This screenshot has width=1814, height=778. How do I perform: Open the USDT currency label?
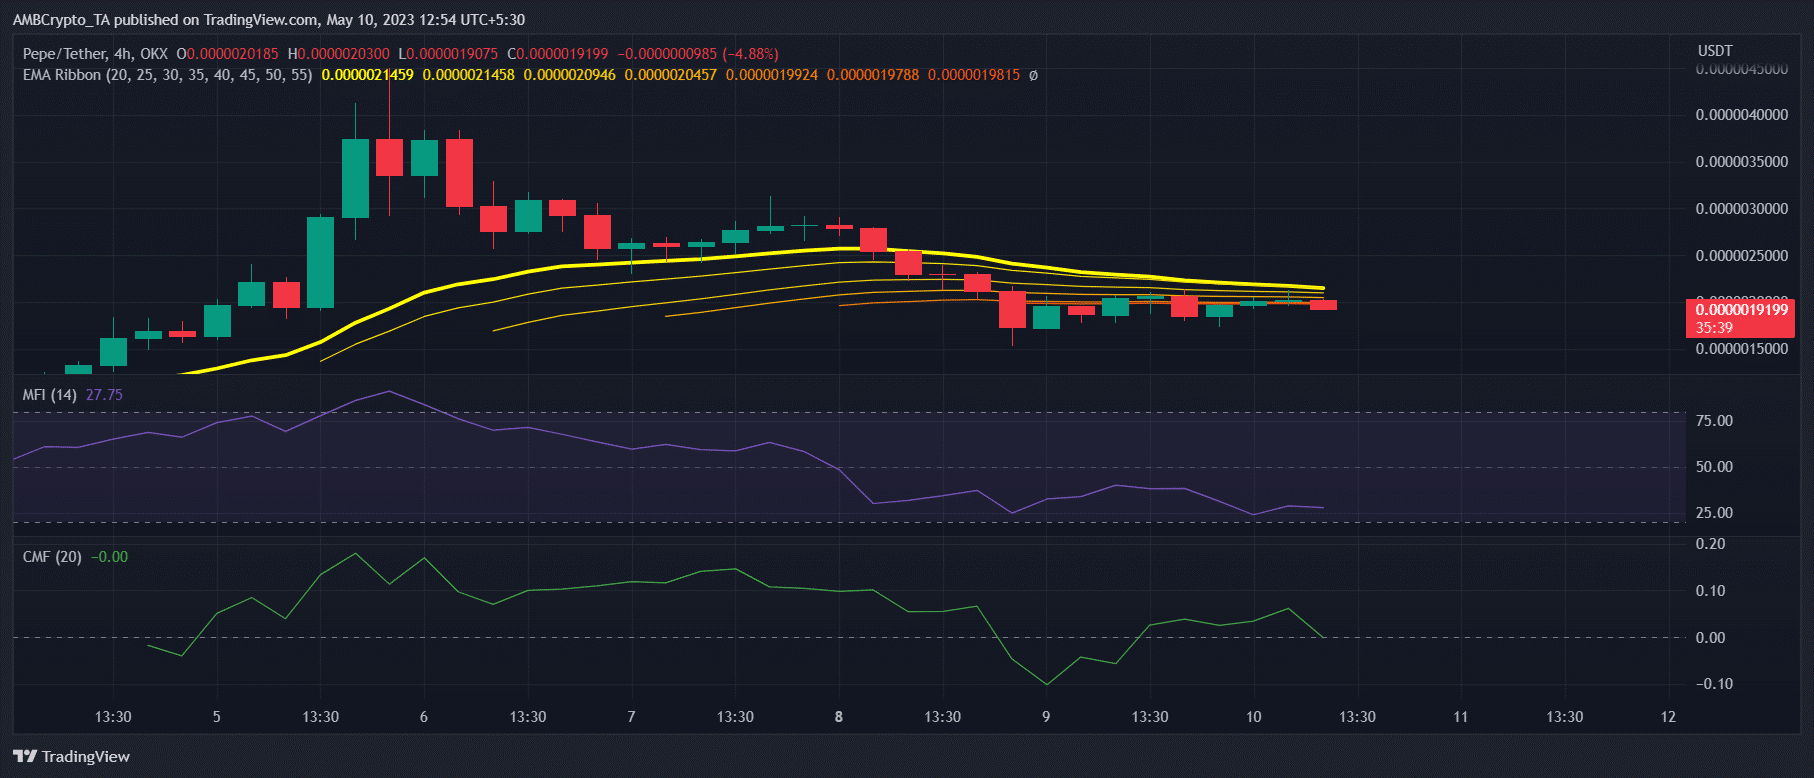pos(1715,51)
